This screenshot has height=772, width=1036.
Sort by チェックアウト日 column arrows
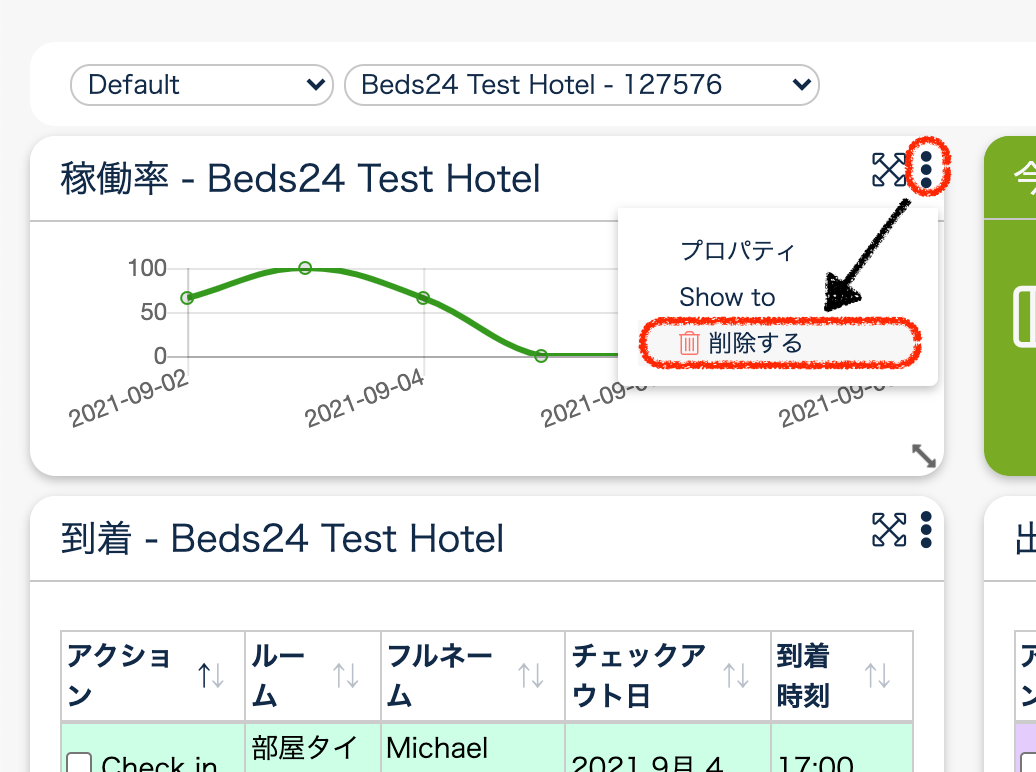tap(736, 676)
